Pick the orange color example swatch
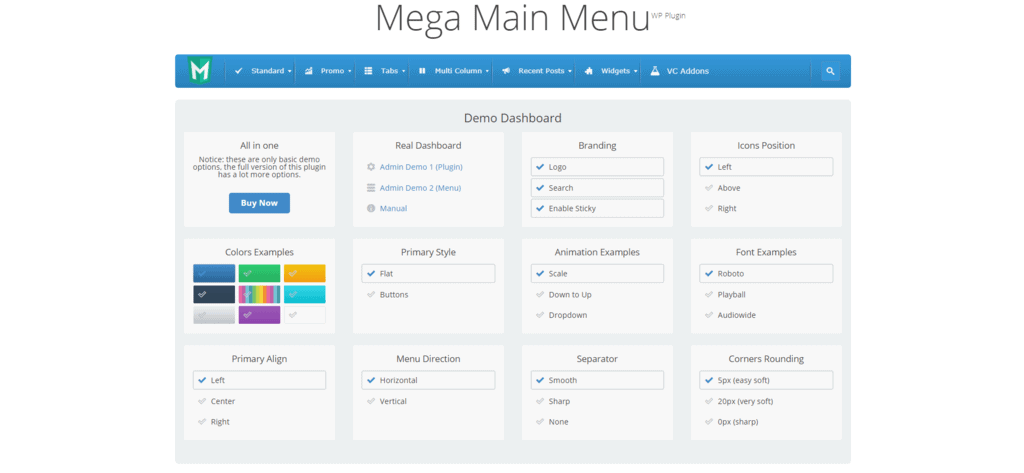The image size is (1024, 473). click(304, 273)
